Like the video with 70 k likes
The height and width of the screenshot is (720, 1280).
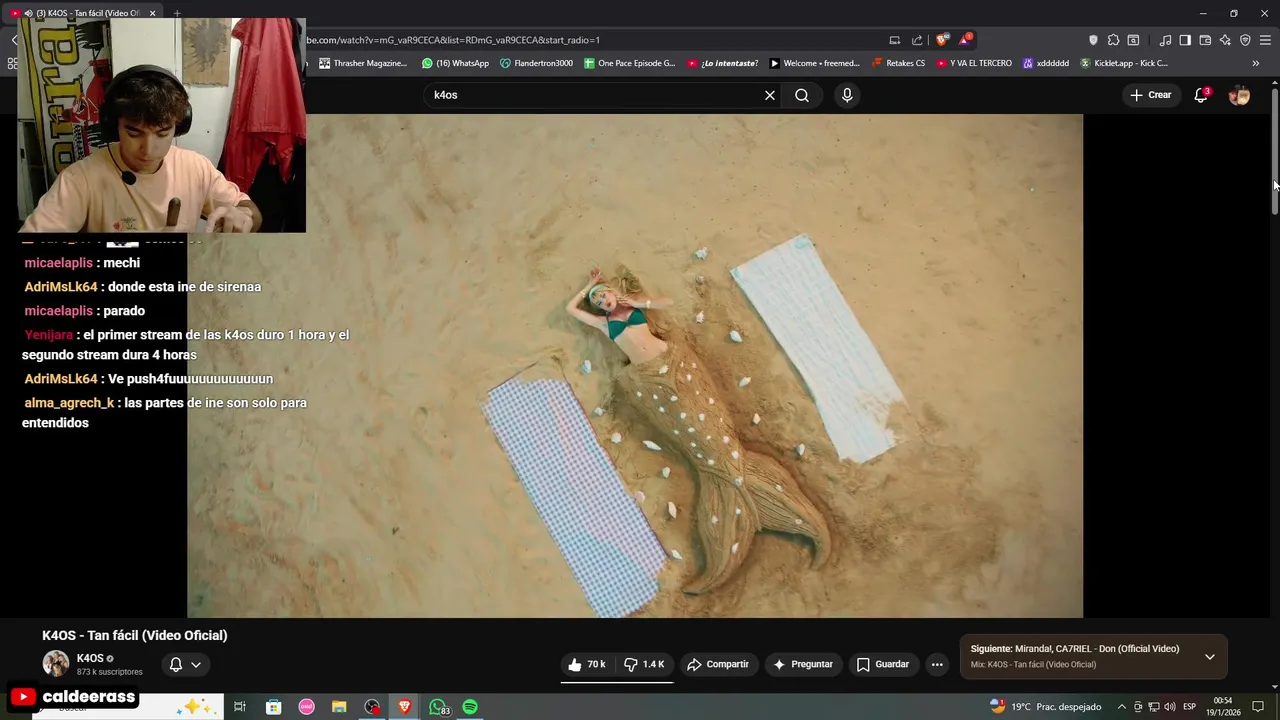pyautogui.click(x=587, y=664)
